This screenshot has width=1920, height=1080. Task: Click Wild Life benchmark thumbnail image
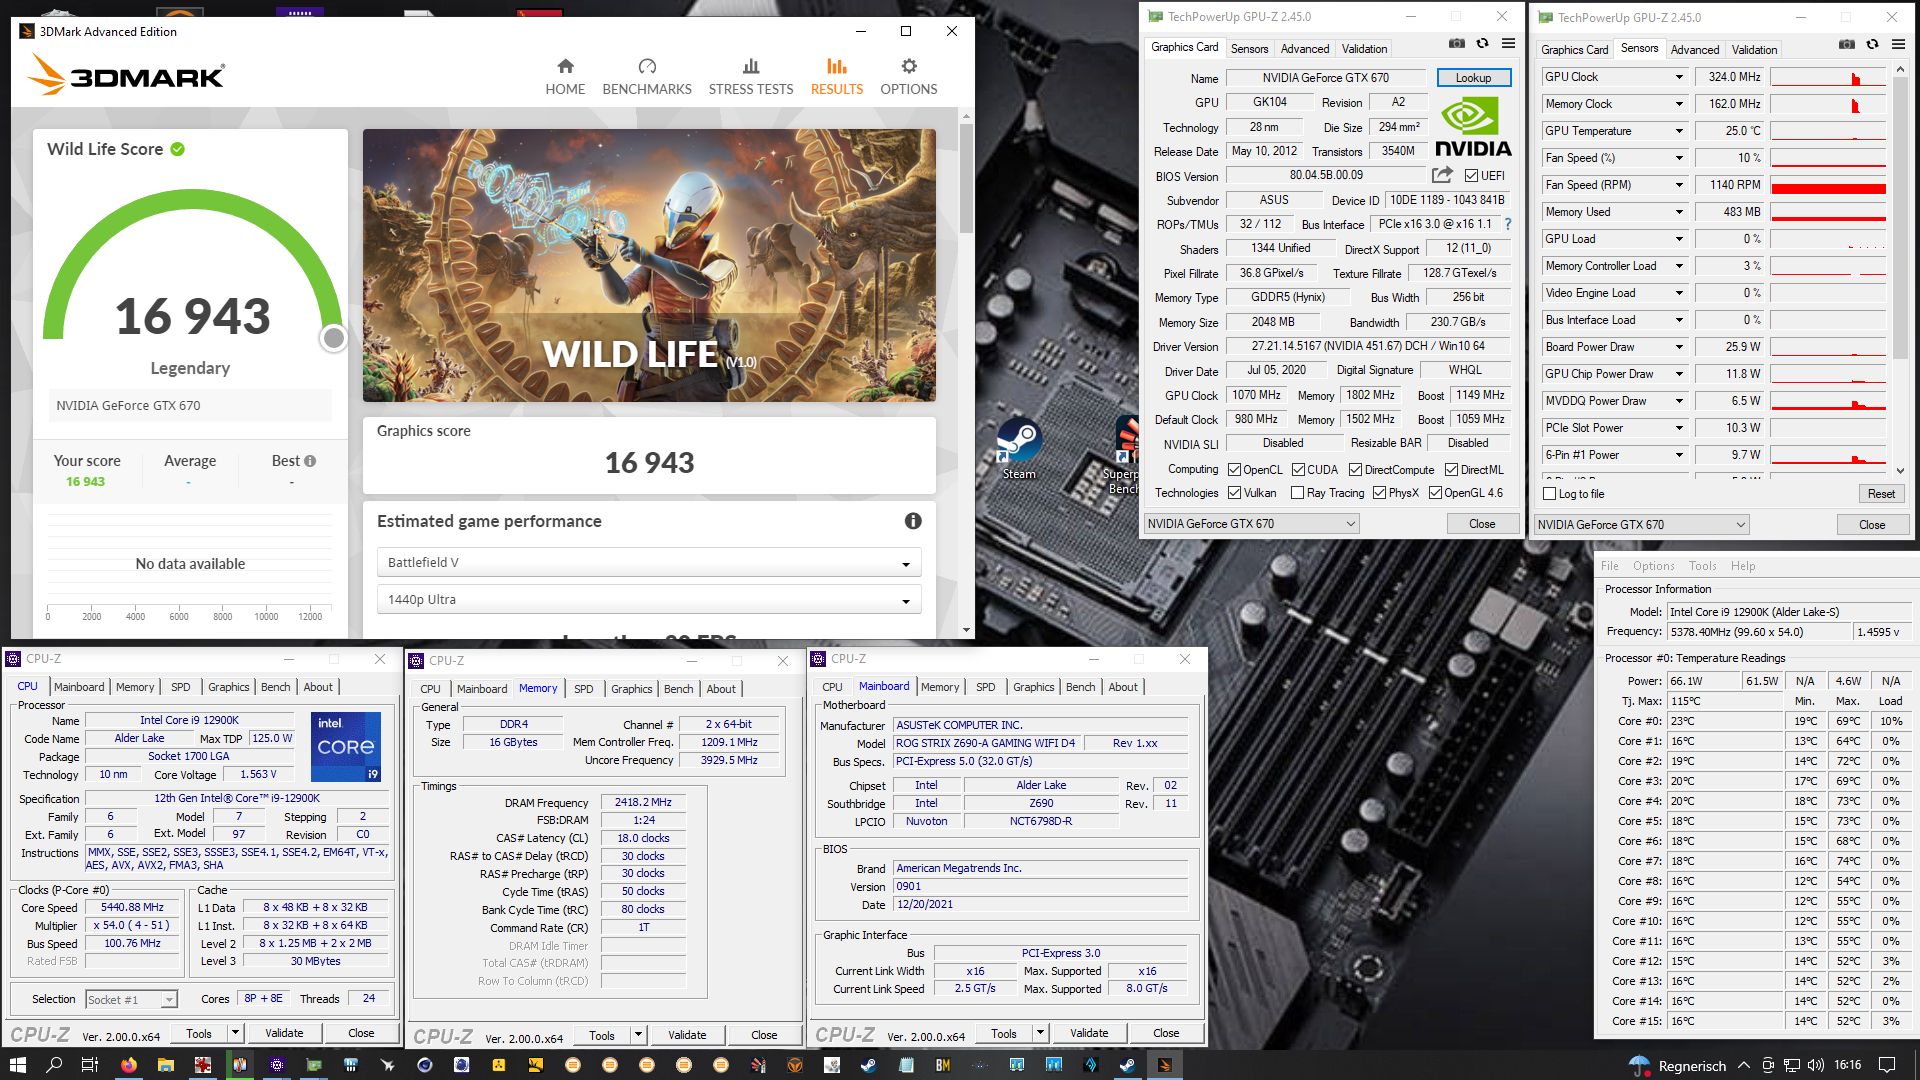click(649, 265)
